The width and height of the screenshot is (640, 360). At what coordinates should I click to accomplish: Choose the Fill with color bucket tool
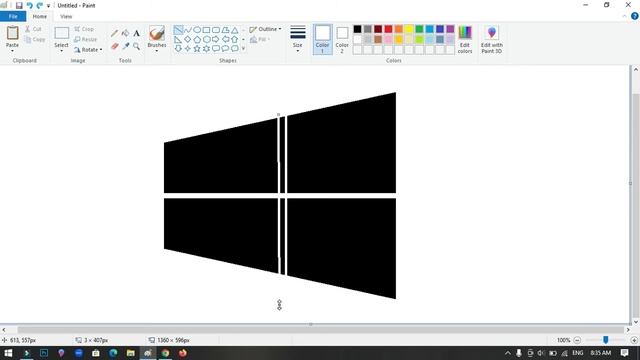(x=125, y=33)
